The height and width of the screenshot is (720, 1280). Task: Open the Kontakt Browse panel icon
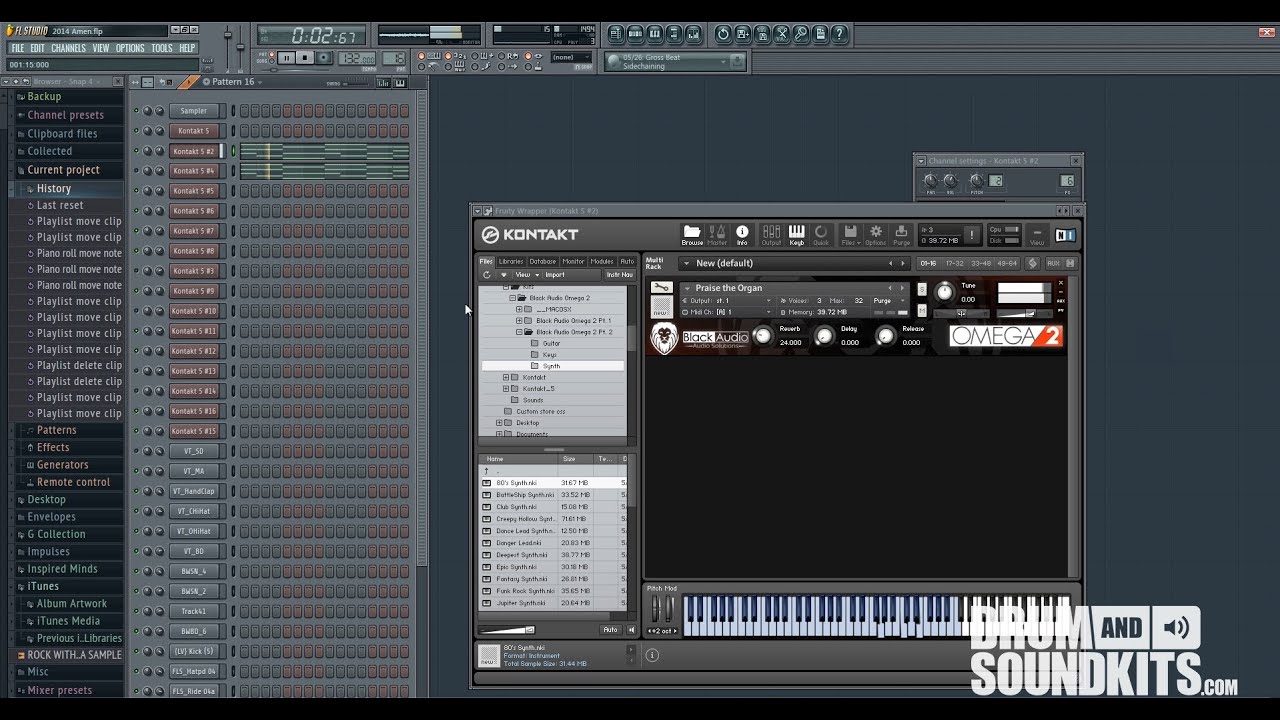tap(692, 234)
